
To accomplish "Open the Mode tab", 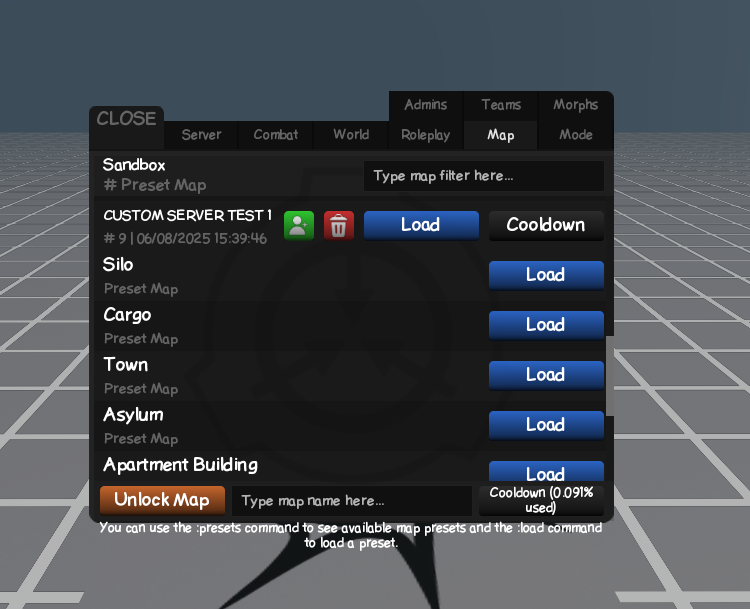I will tap(576, 135).
